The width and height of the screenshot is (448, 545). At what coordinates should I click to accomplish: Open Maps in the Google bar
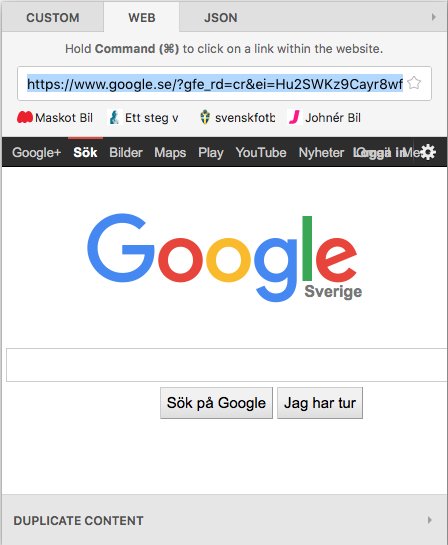(170, 152)
